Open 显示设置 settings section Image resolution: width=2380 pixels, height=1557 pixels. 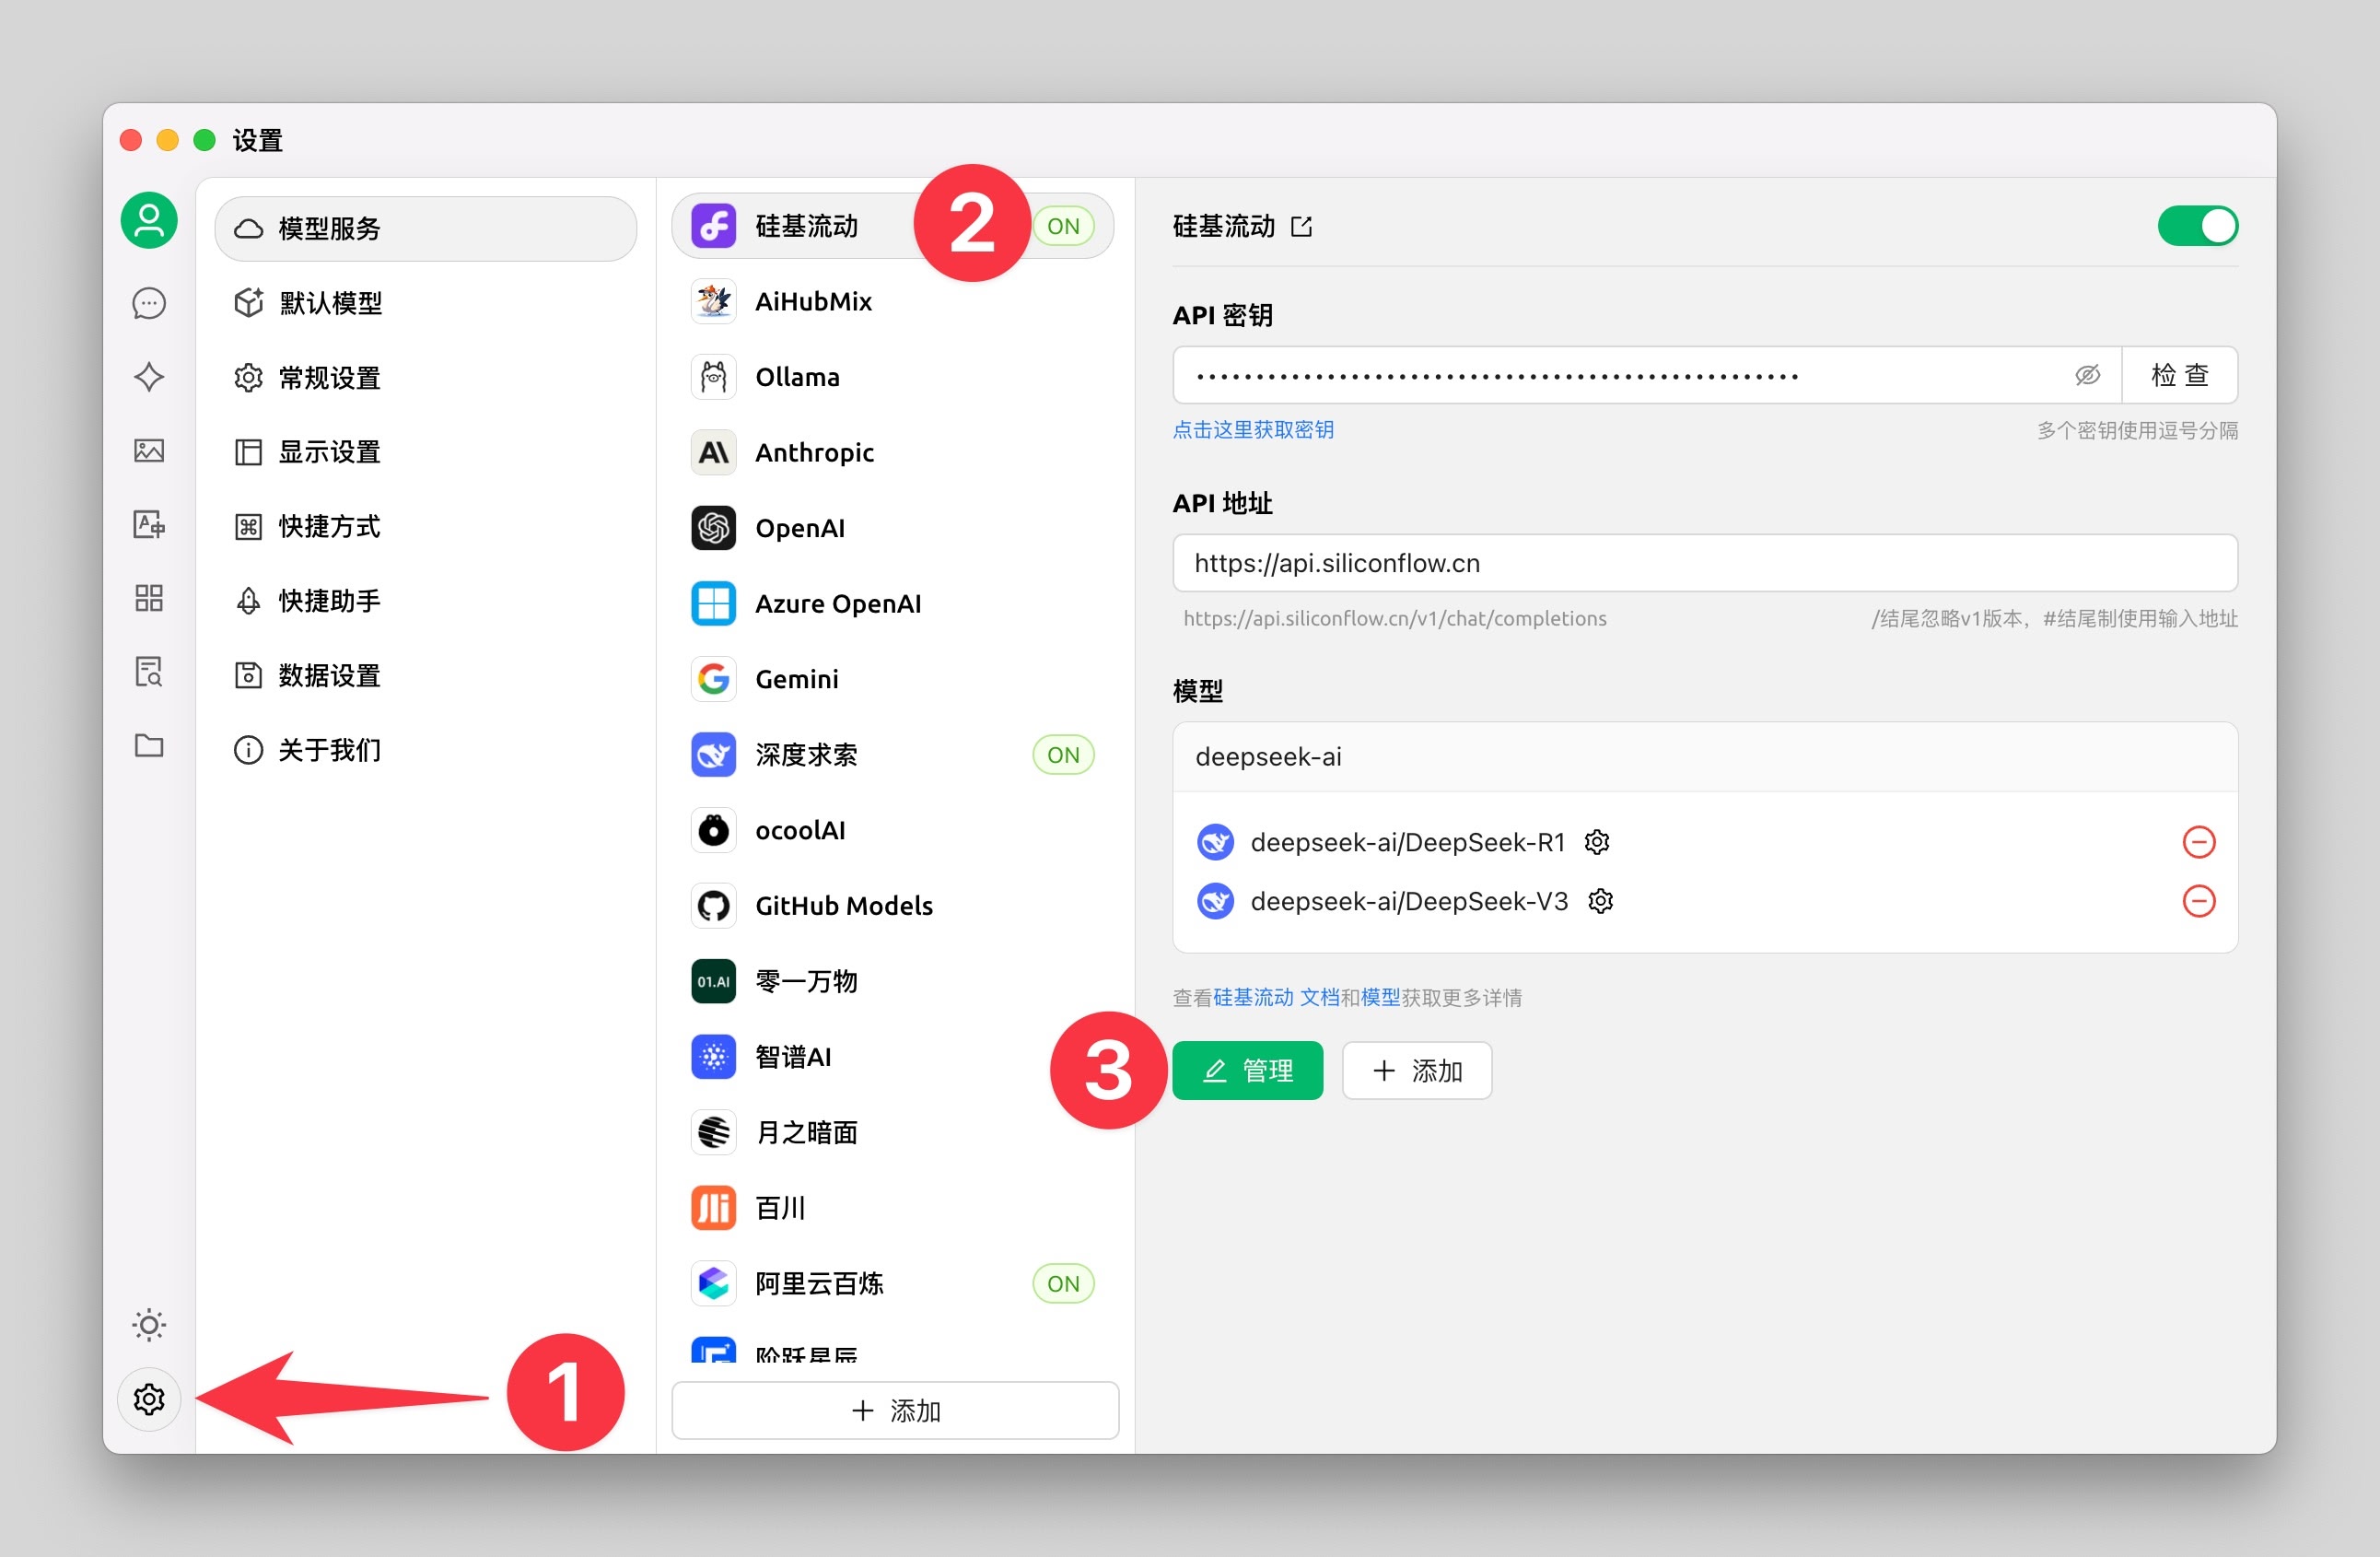click(425, 452)
